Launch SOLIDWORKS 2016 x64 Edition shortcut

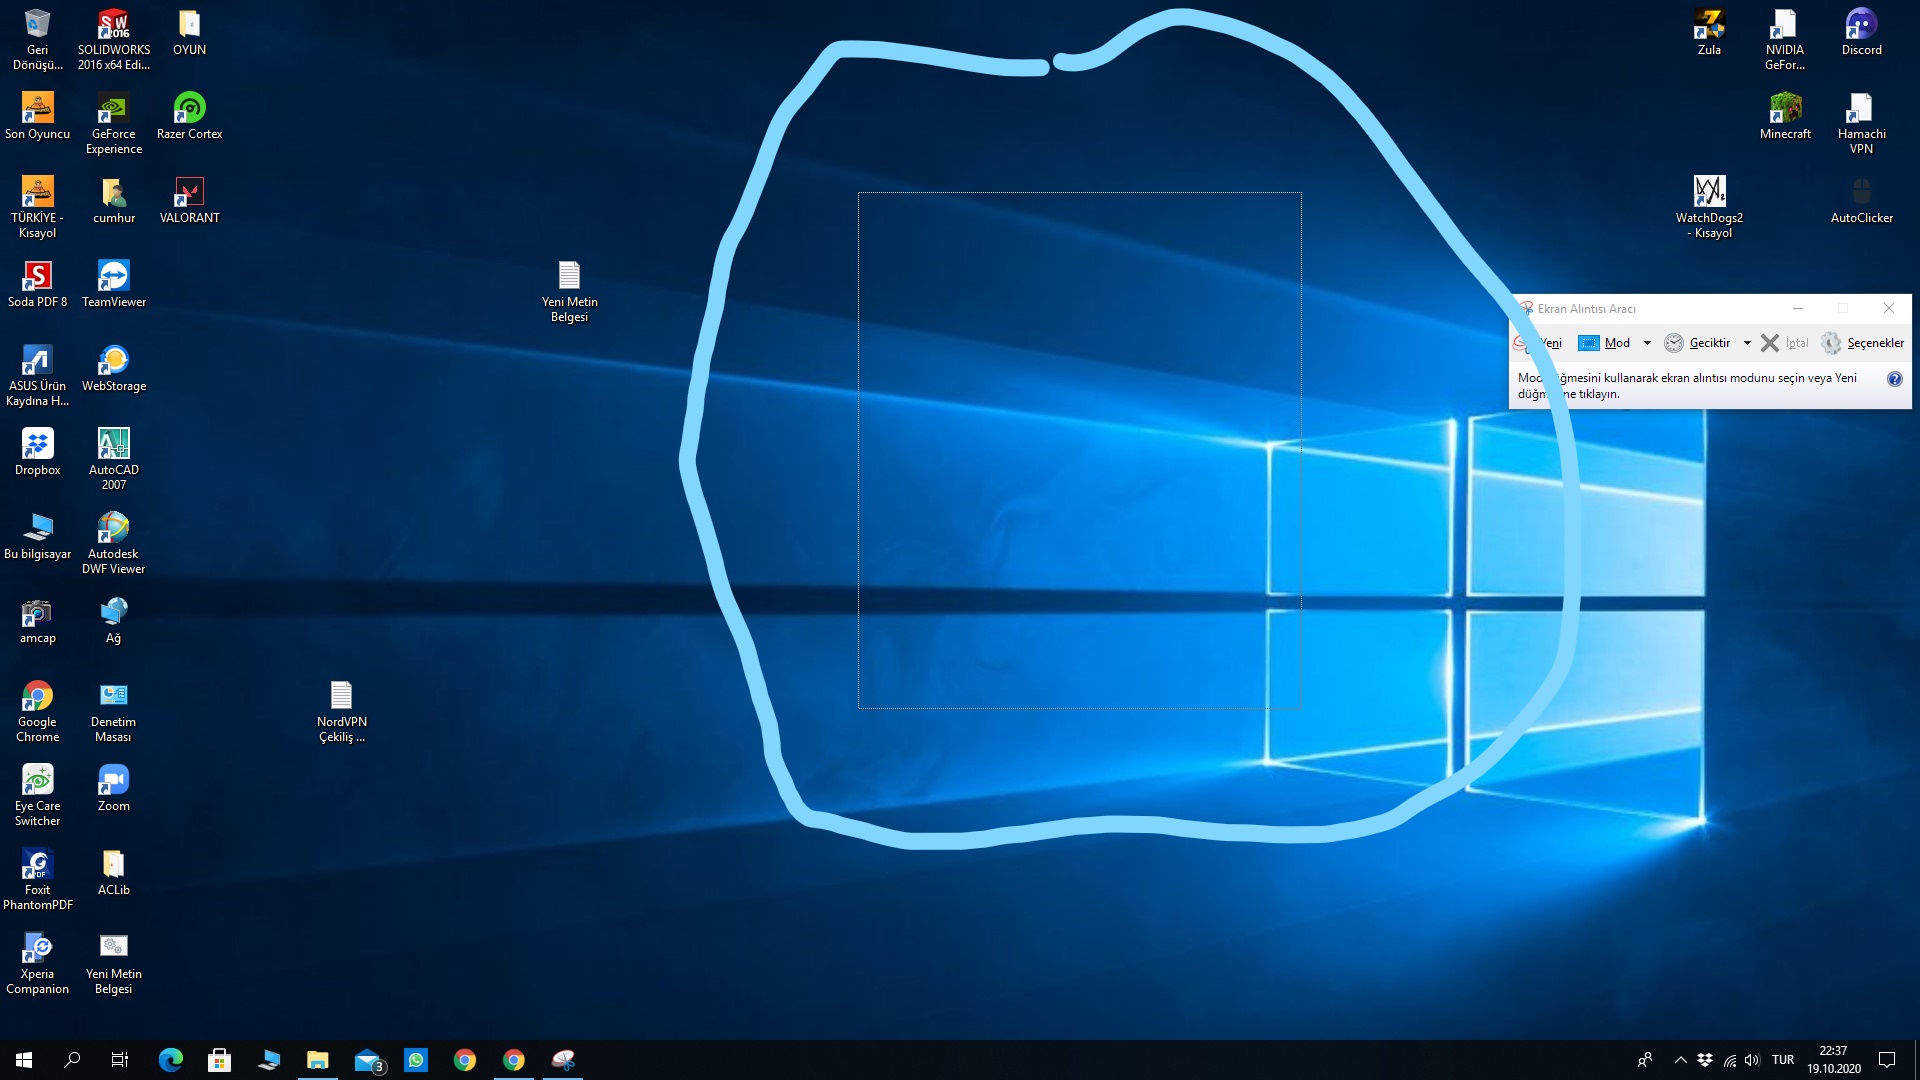point(113,39)
